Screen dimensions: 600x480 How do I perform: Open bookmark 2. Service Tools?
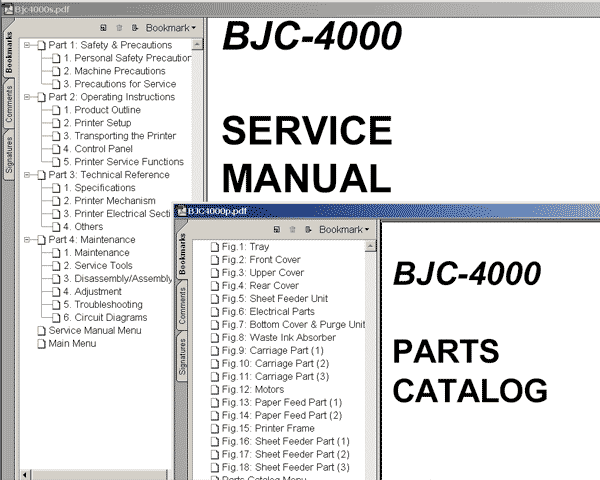pyautogui.click(x=98, y=266)
